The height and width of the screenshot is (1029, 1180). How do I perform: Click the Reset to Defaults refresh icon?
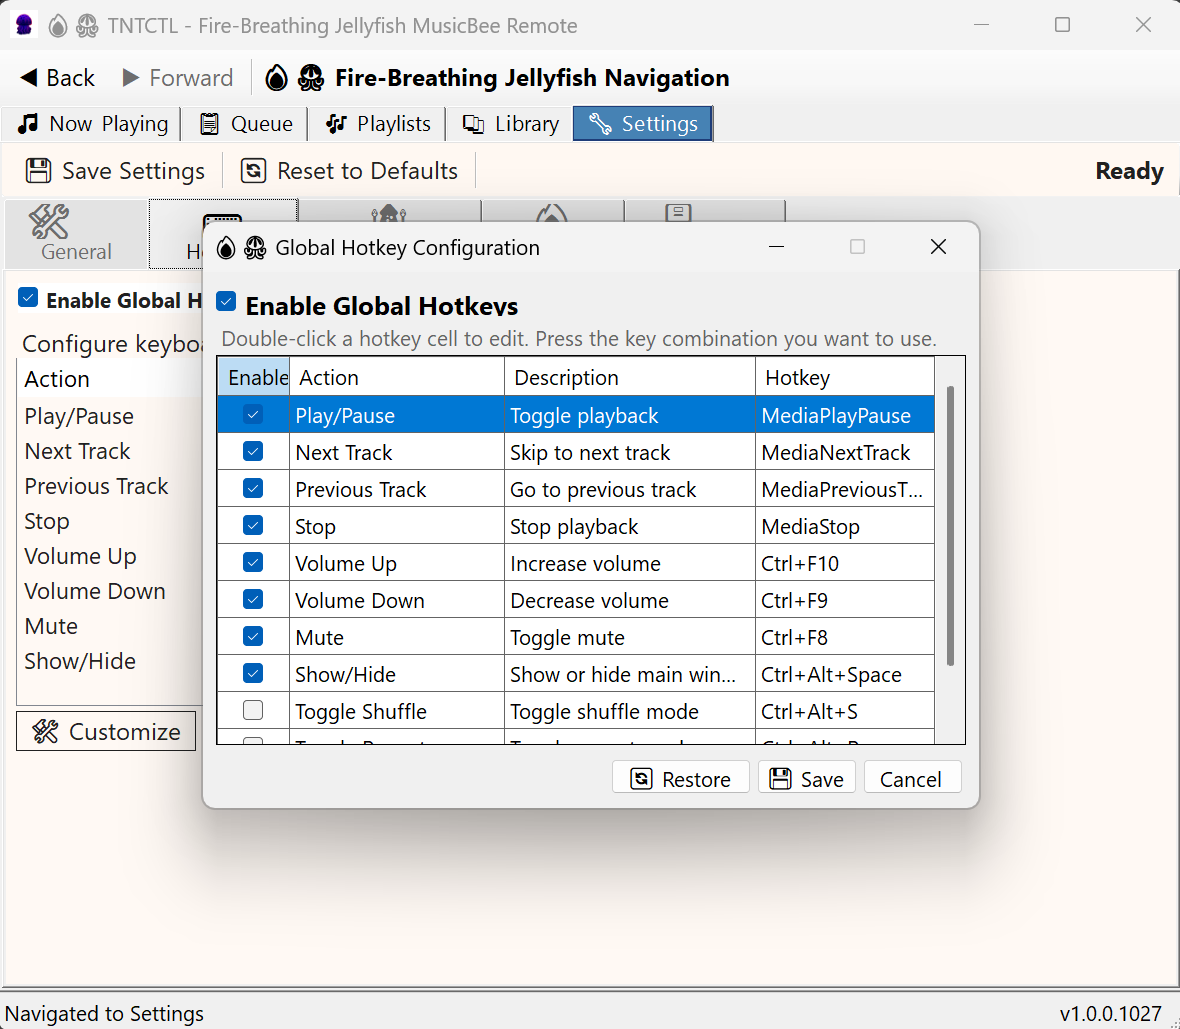[x=254, y=171]
